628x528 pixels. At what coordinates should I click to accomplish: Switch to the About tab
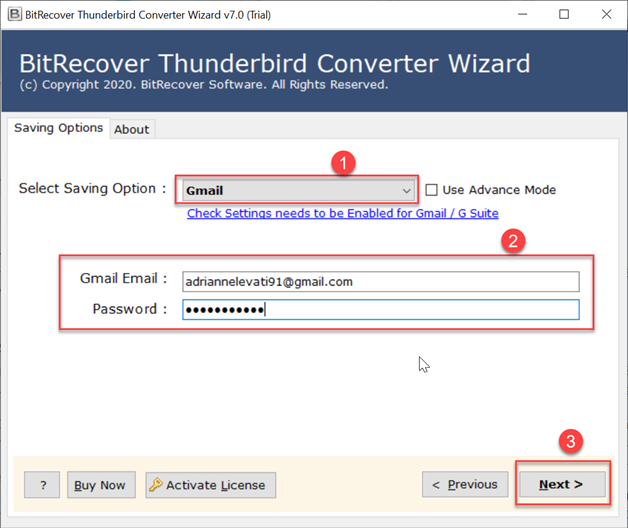pyautogui.click(x=132, y=129)
